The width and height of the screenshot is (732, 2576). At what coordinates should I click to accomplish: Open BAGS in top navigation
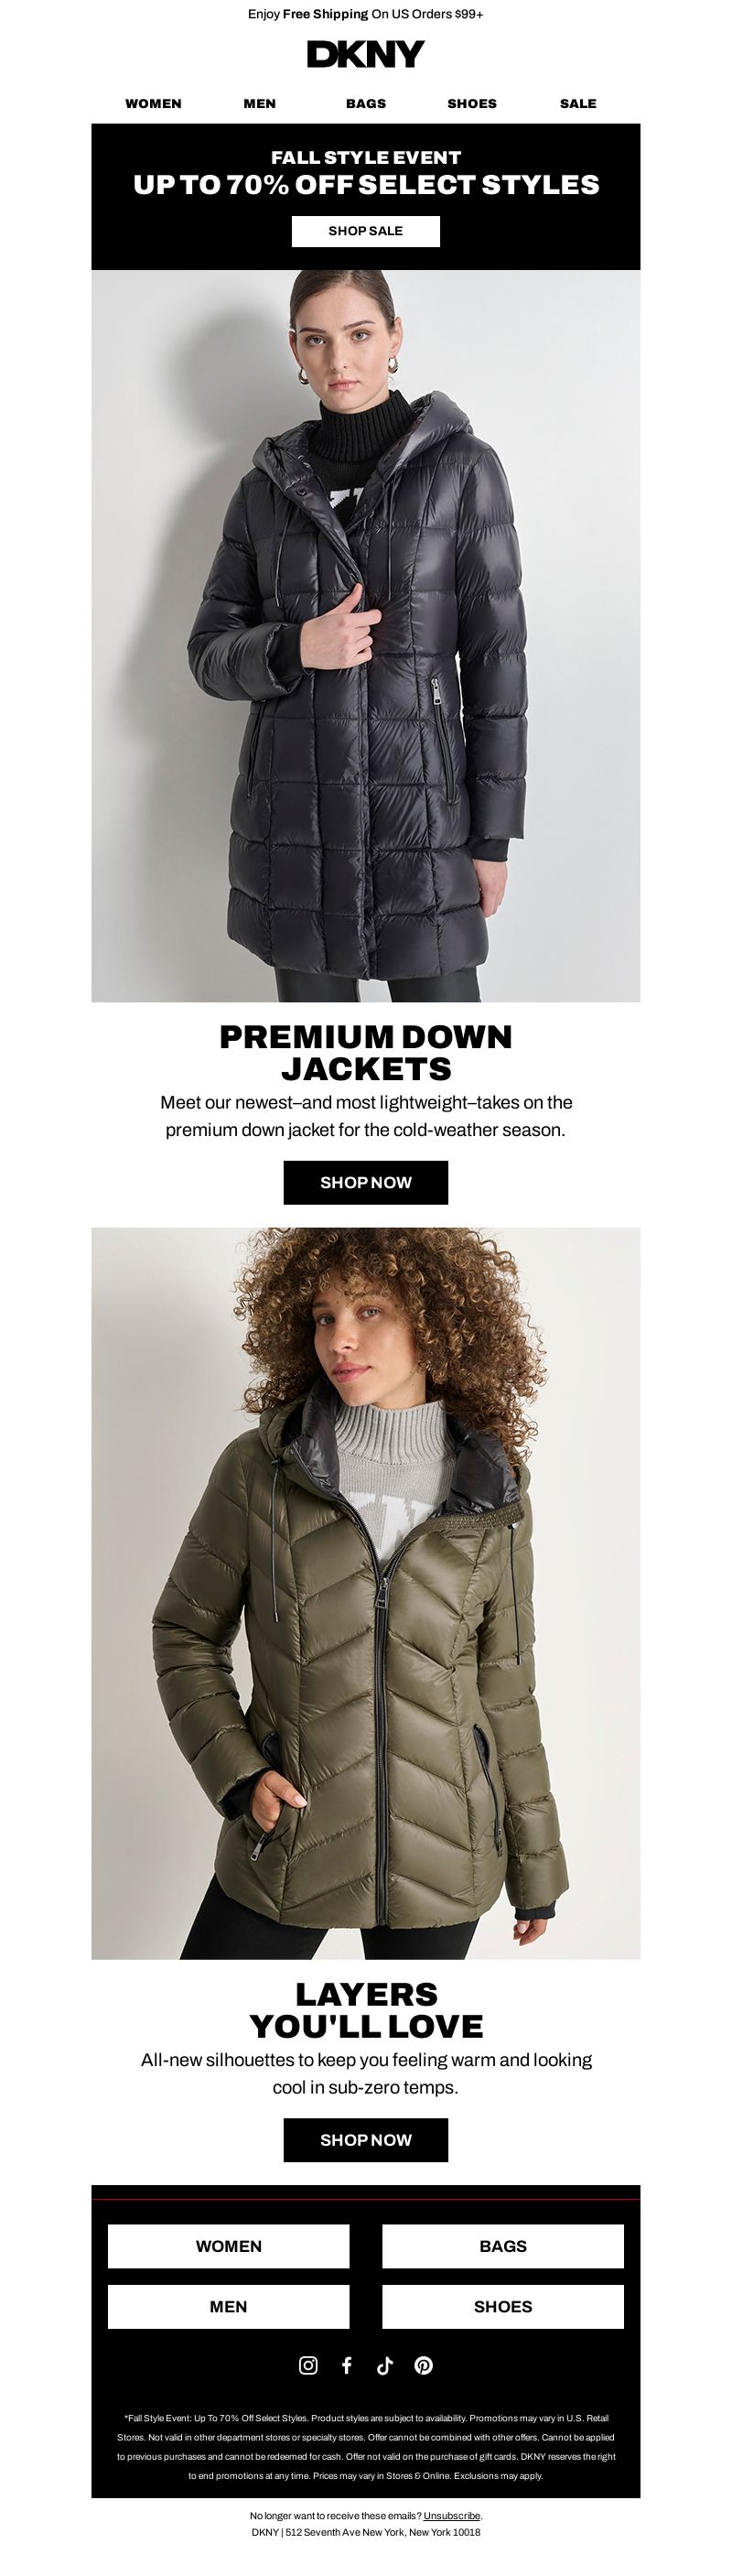366,103
